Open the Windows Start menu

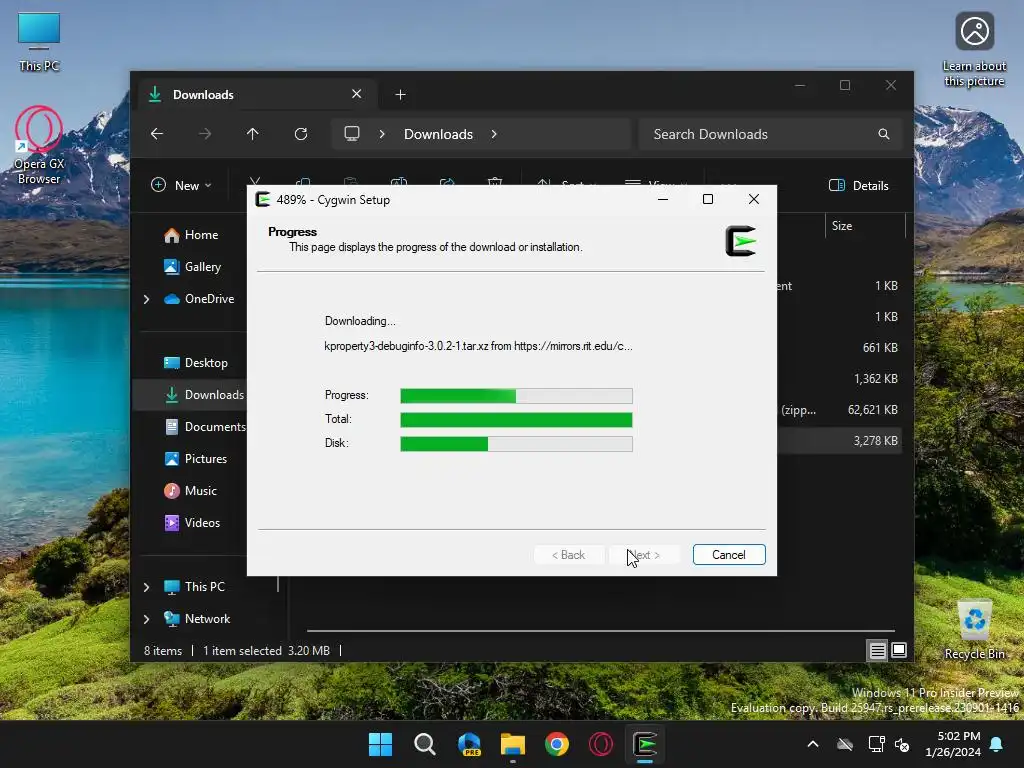click(x=380, y=744)
